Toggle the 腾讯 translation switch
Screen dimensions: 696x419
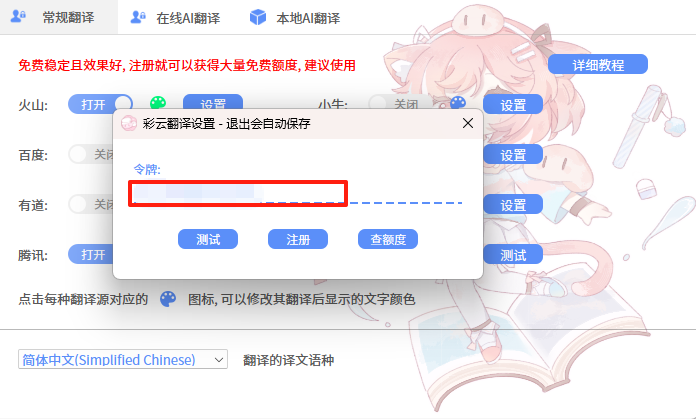point(91,254)
